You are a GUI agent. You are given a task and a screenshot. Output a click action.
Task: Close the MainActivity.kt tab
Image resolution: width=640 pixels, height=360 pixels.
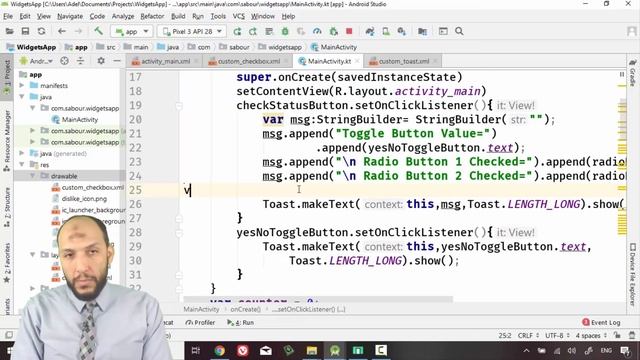click(x=357, y=61)
